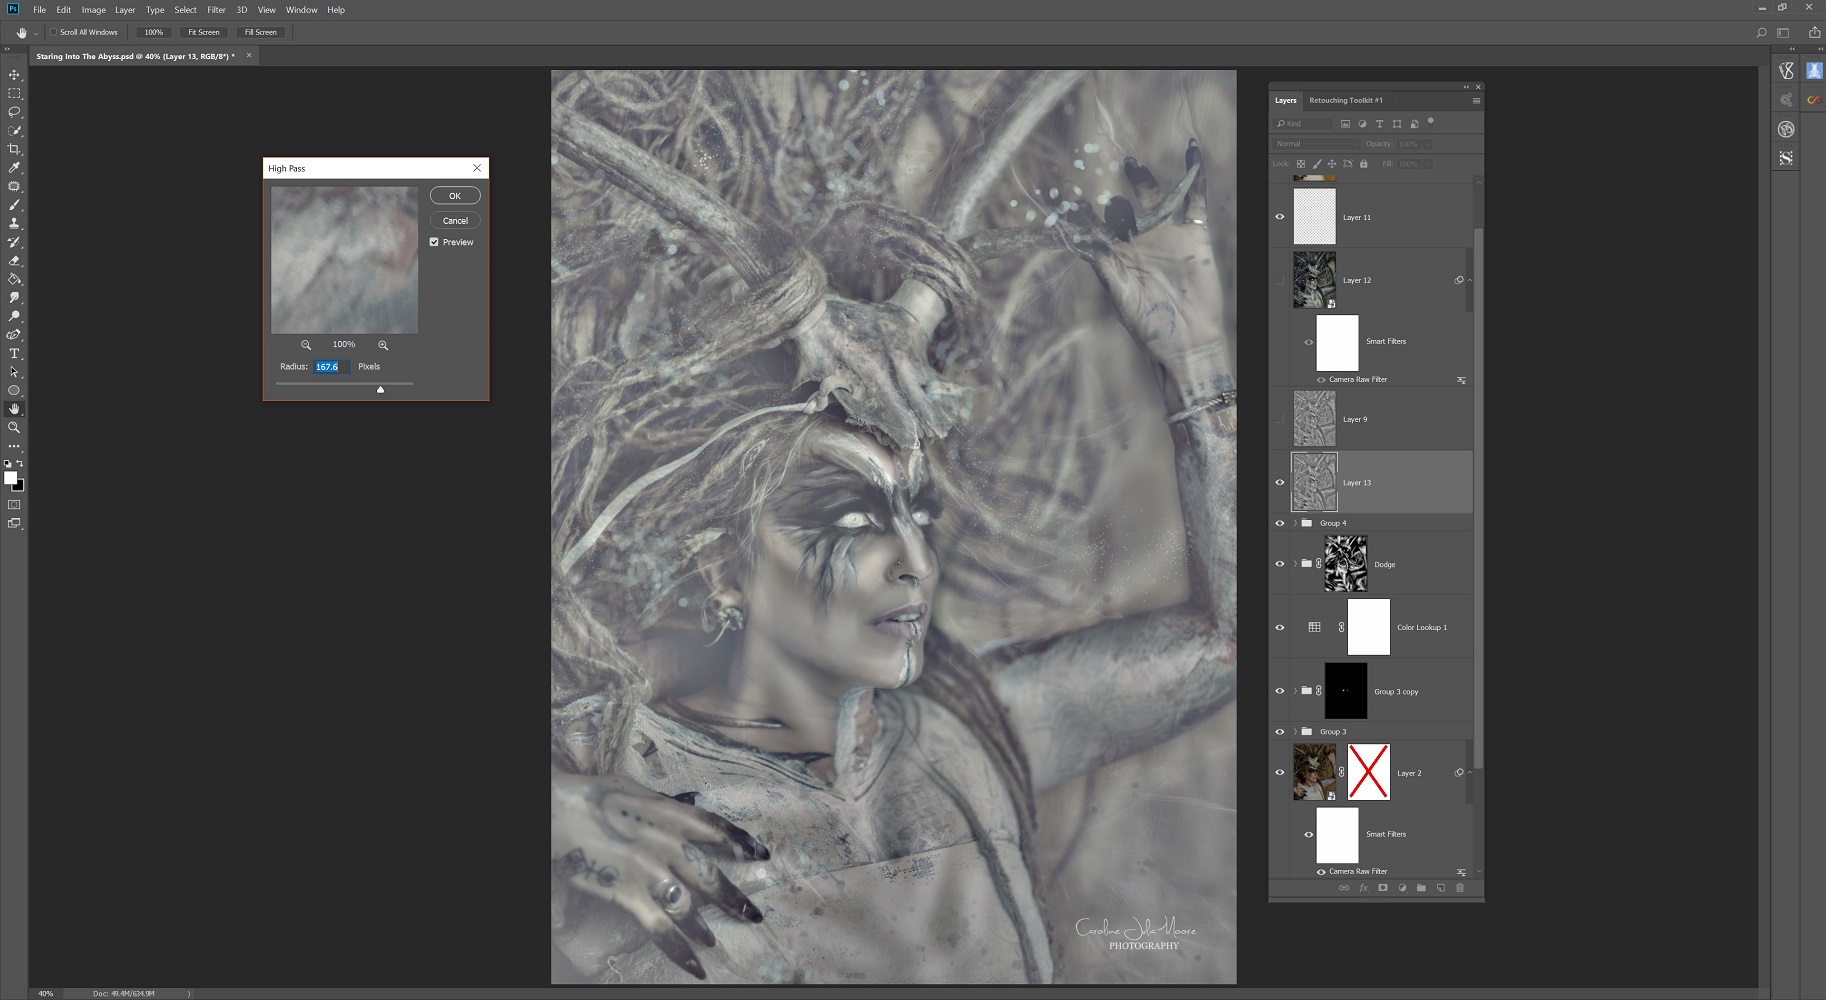Screen dimensions: 1826x1000
Task: Switch to Retouching Toolkit #1 tab
Action: [x=1345, y=100]
